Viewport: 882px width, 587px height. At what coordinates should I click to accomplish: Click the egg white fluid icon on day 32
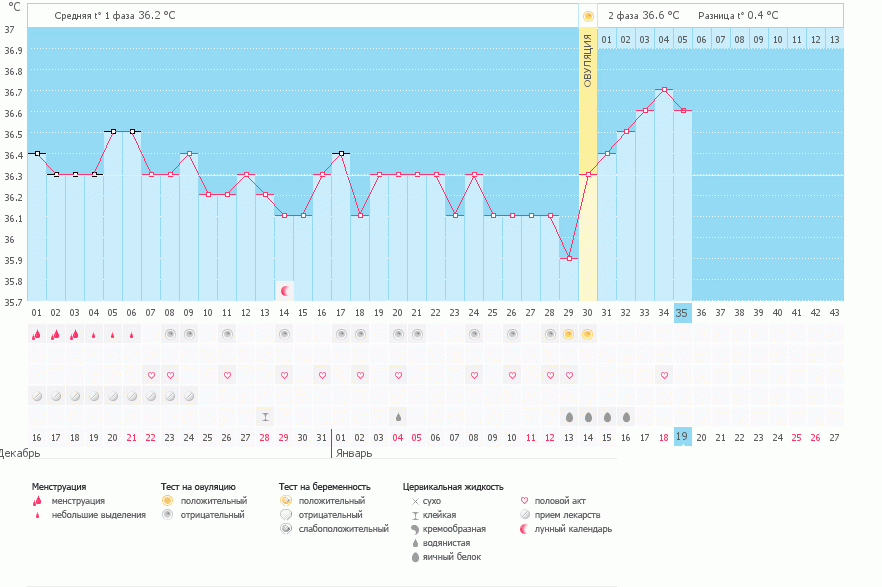click(x=626, y=416)
